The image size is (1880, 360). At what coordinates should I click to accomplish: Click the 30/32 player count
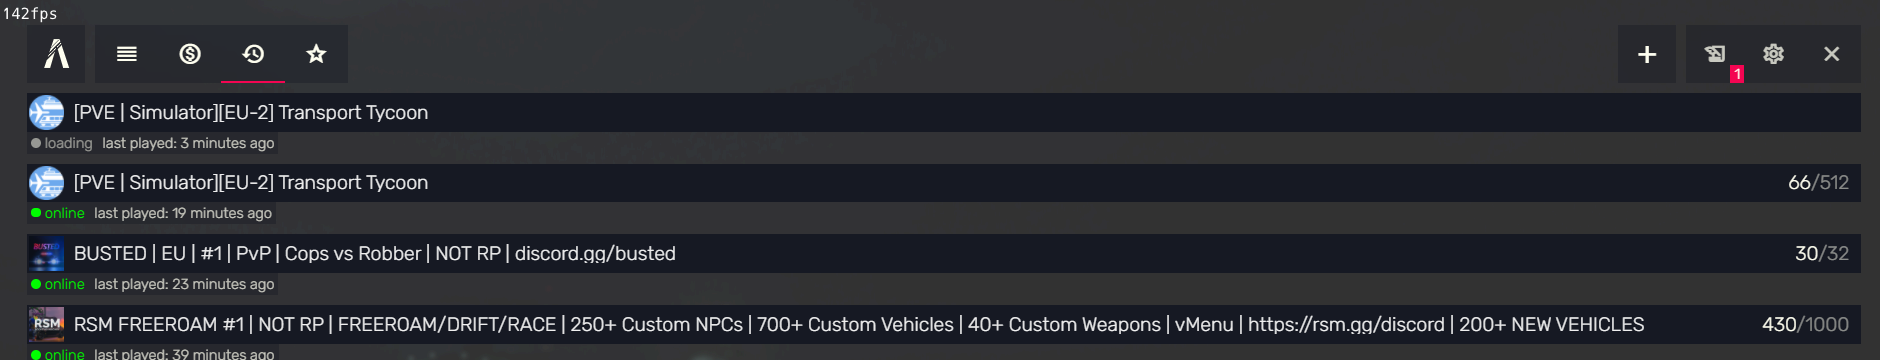[x=1822, y=254]
